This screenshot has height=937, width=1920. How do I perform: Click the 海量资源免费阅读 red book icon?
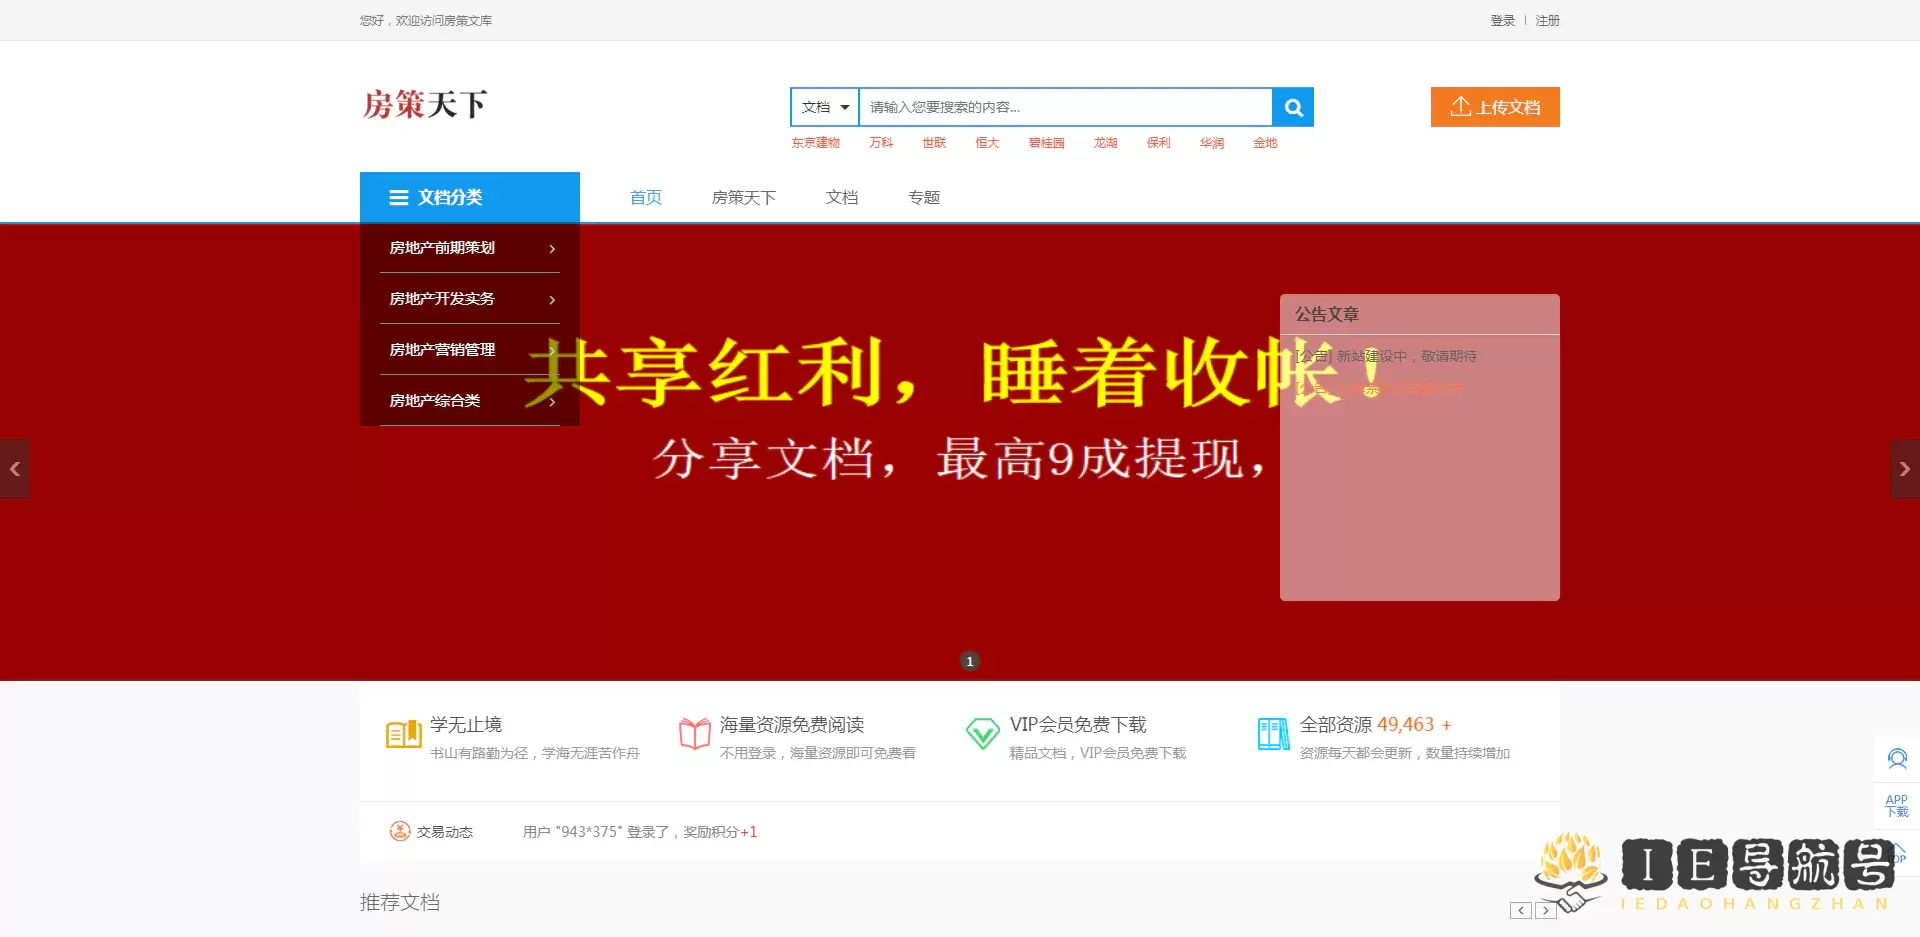coord(693,734)
